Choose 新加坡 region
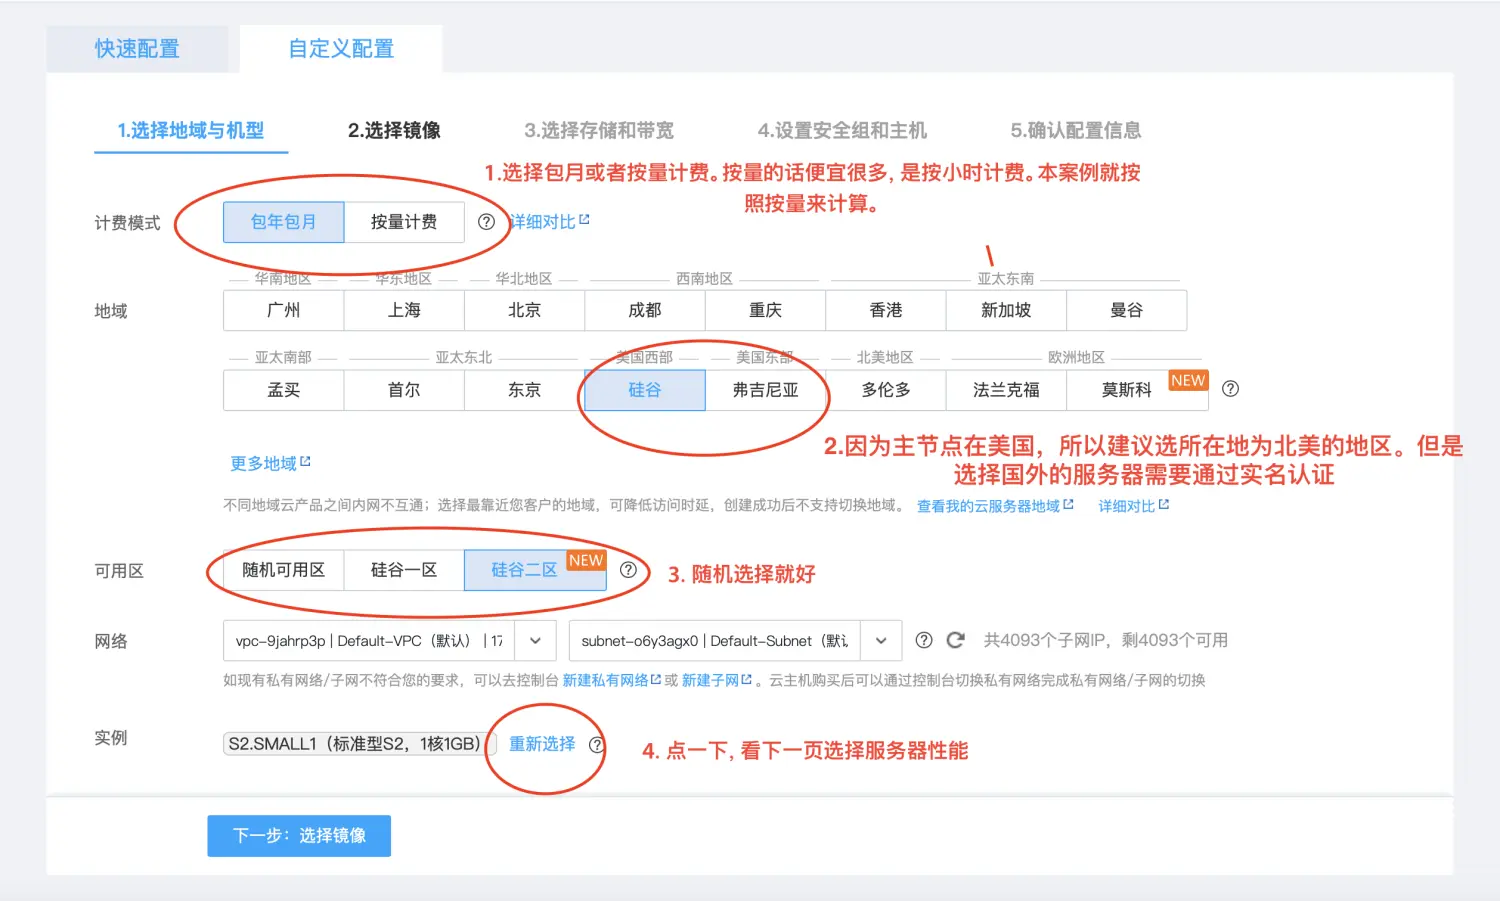Screen dimensions: 1500x901 click(x=1006, y=310)
